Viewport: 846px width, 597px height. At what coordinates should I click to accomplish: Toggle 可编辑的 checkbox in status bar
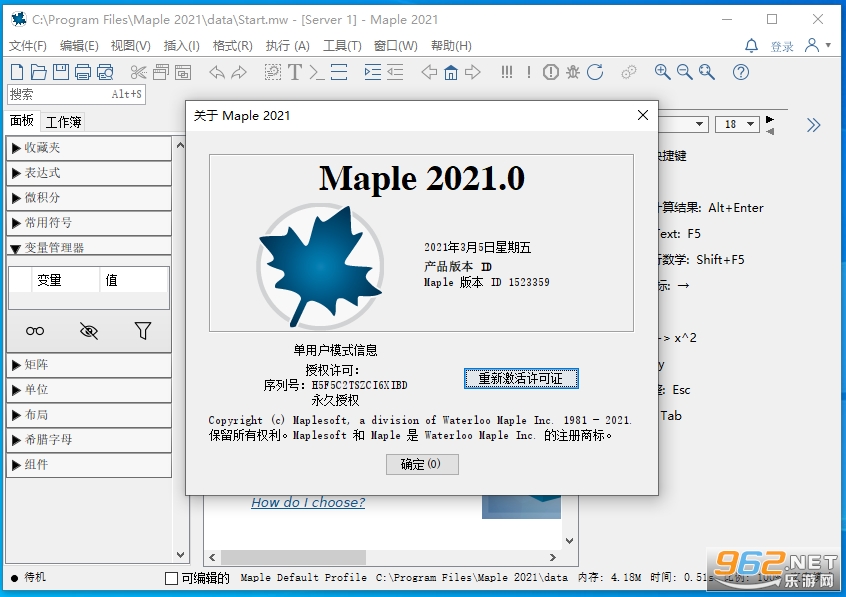pos(171,579)
